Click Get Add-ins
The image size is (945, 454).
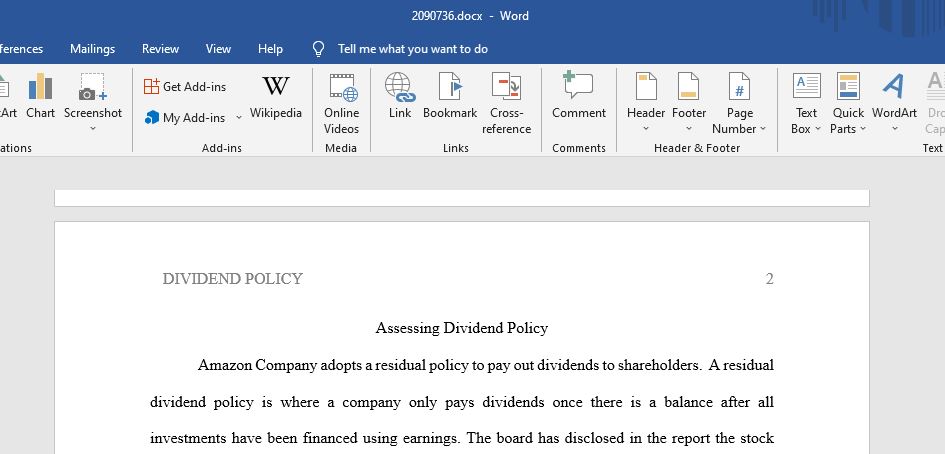tap(185, 87)
